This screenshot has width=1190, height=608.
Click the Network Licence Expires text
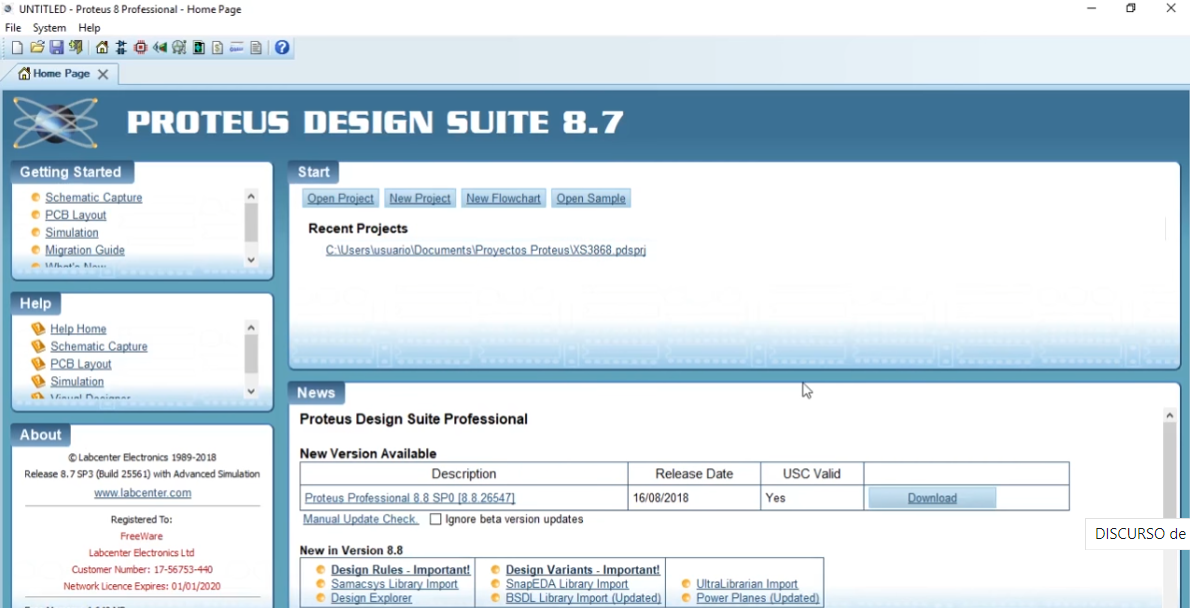[x=142, y=586]
